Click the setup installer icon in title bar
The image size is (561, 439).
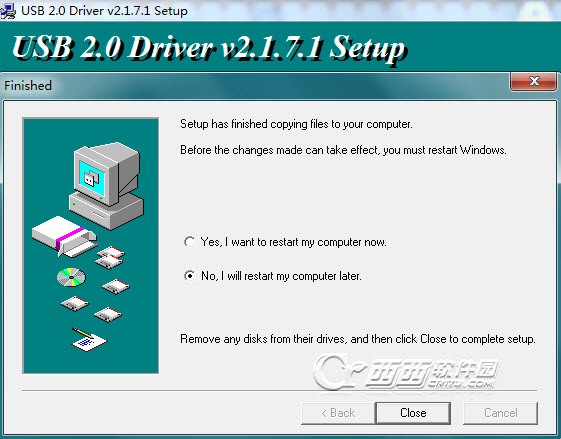click(x=8, y=10)
